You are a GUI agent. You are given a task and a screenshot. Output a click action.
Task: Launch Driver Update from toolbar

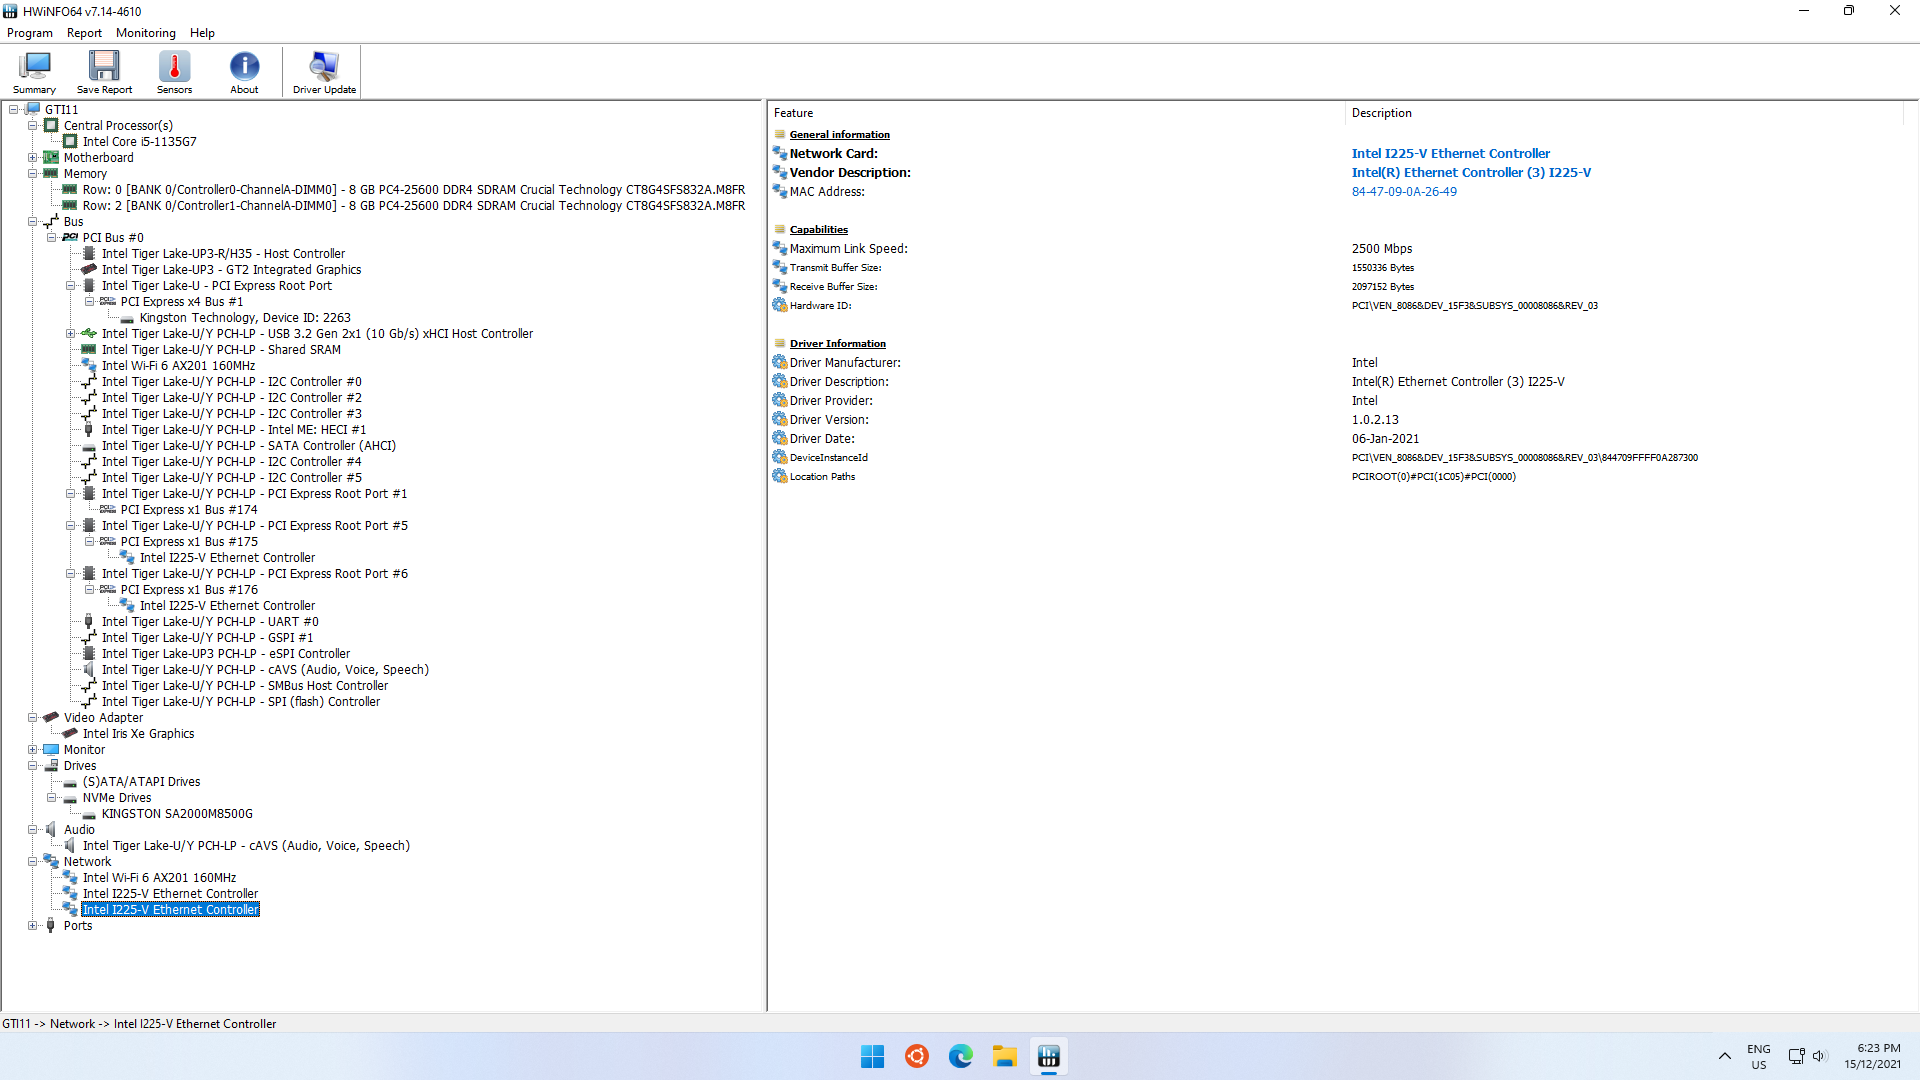click(324, 73)
